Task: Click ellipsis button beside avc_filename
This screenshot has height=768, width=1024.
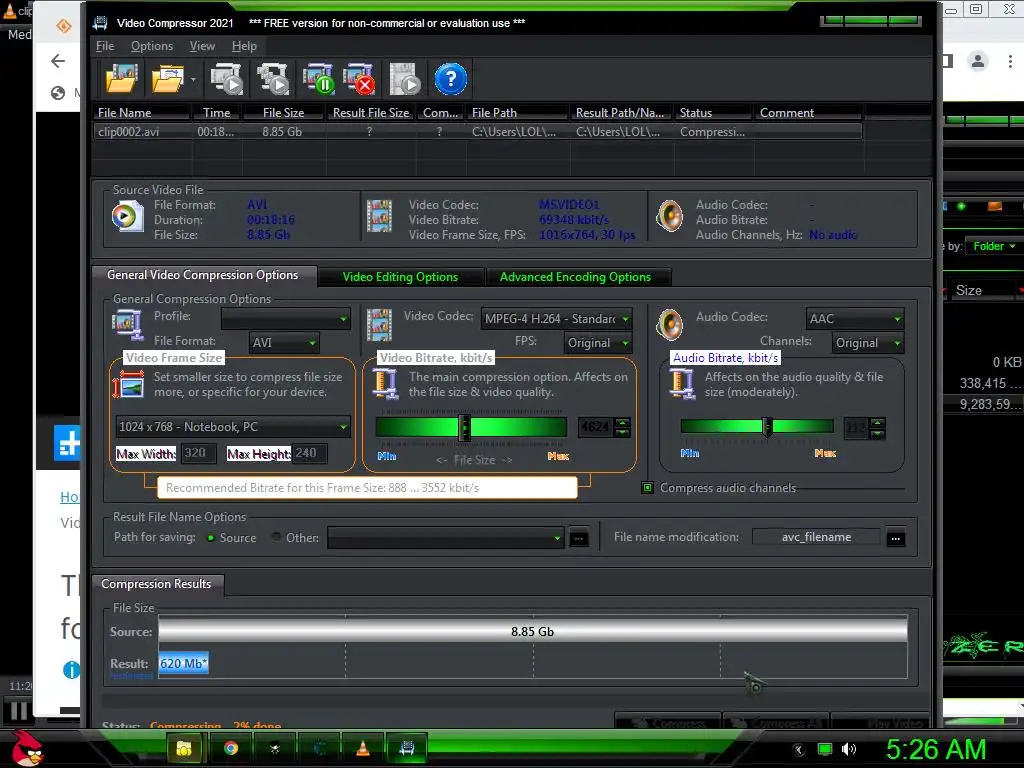Action: pos(895,539)
